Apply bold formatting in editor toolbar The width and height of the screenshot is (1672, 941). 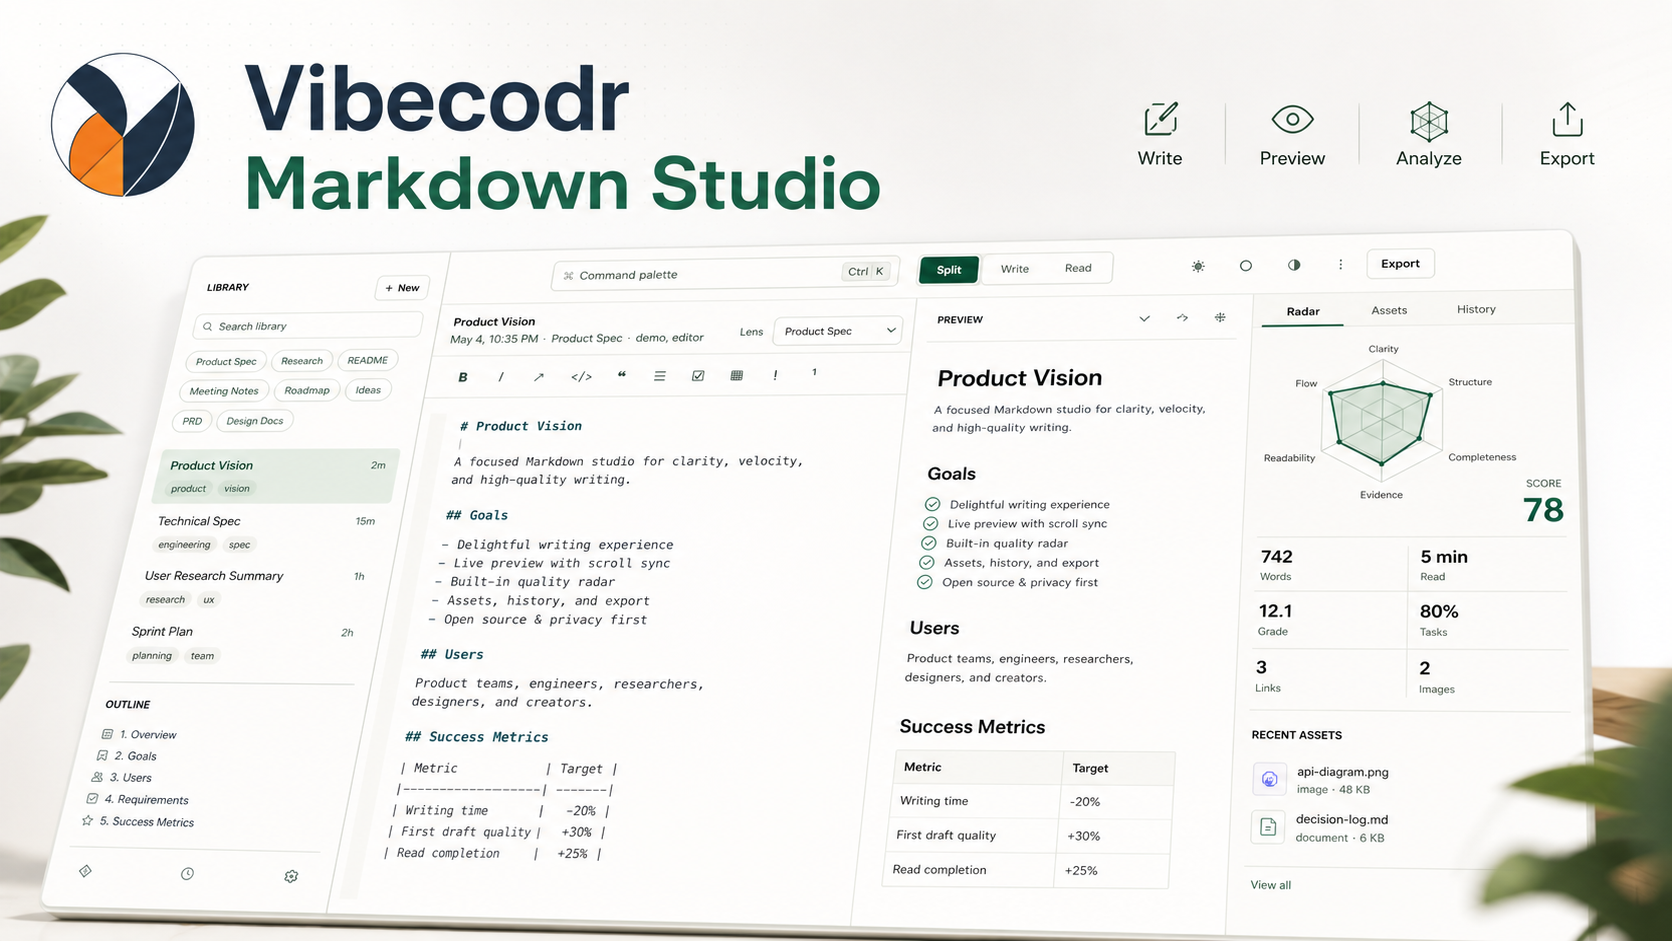pos(462,377)
